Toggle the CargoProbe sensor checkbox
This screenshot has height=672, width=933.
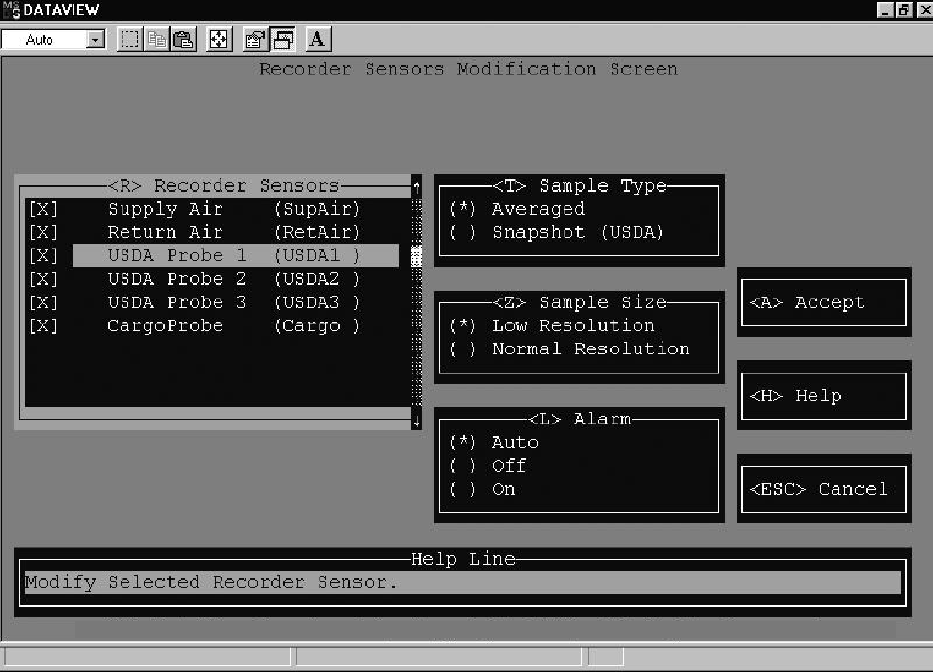pos(43,326)
